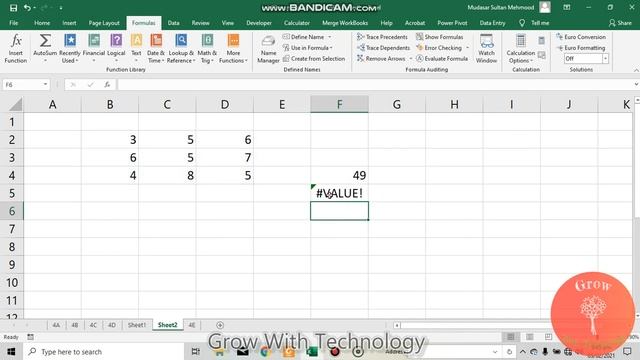The height and width of the screenshot is (360, 640).
Task: Open the Watch Window
Action: point(487,48)
